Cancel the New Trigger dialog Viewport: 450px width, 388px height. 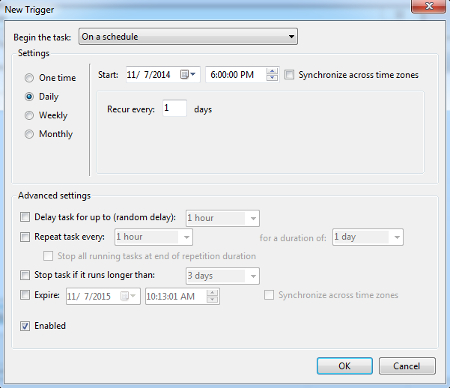point(407,366)
